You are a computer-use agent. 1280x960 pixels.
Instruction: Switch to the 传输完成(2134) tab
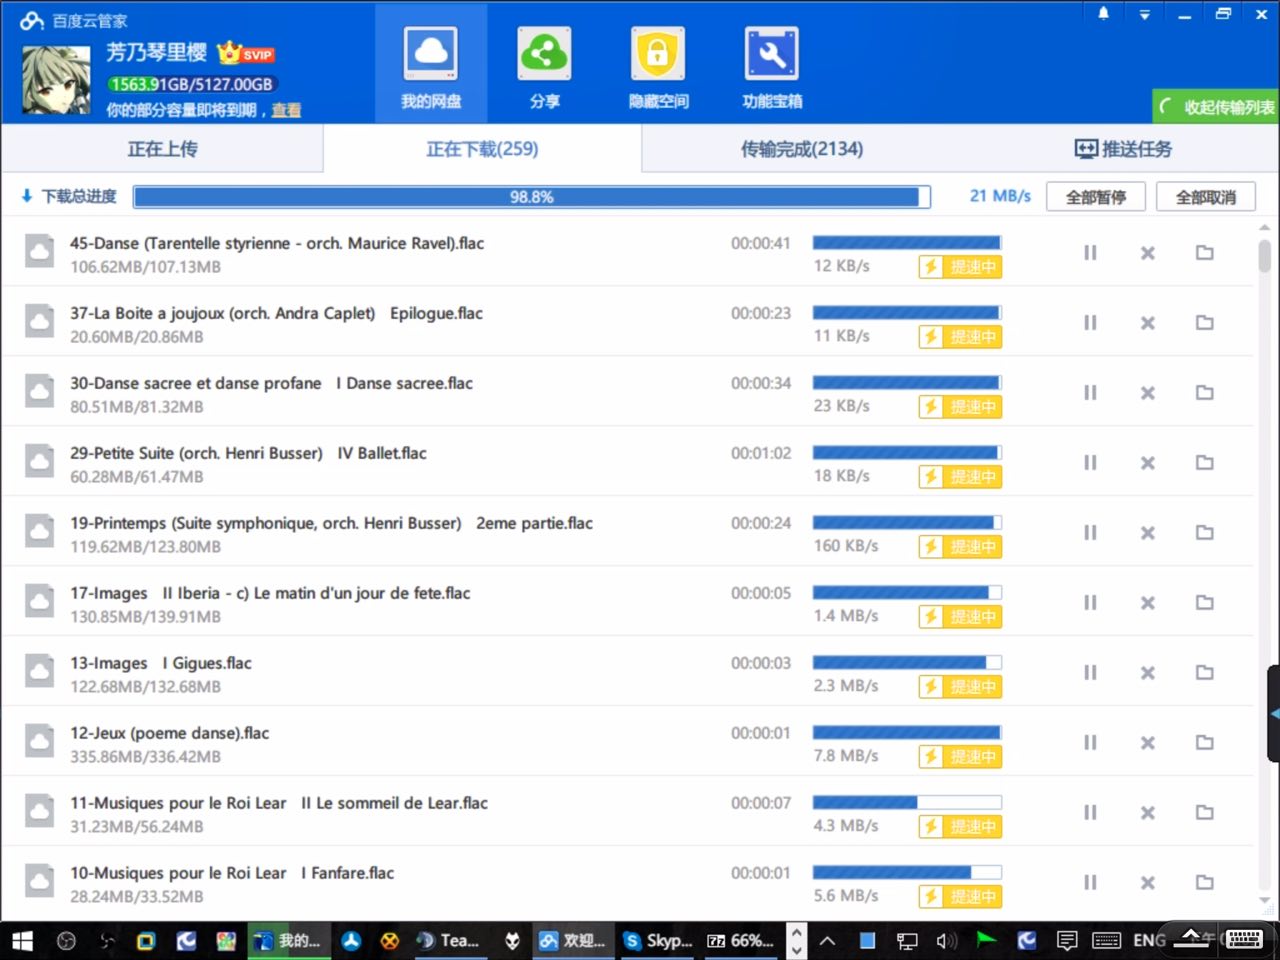point(801,149)
